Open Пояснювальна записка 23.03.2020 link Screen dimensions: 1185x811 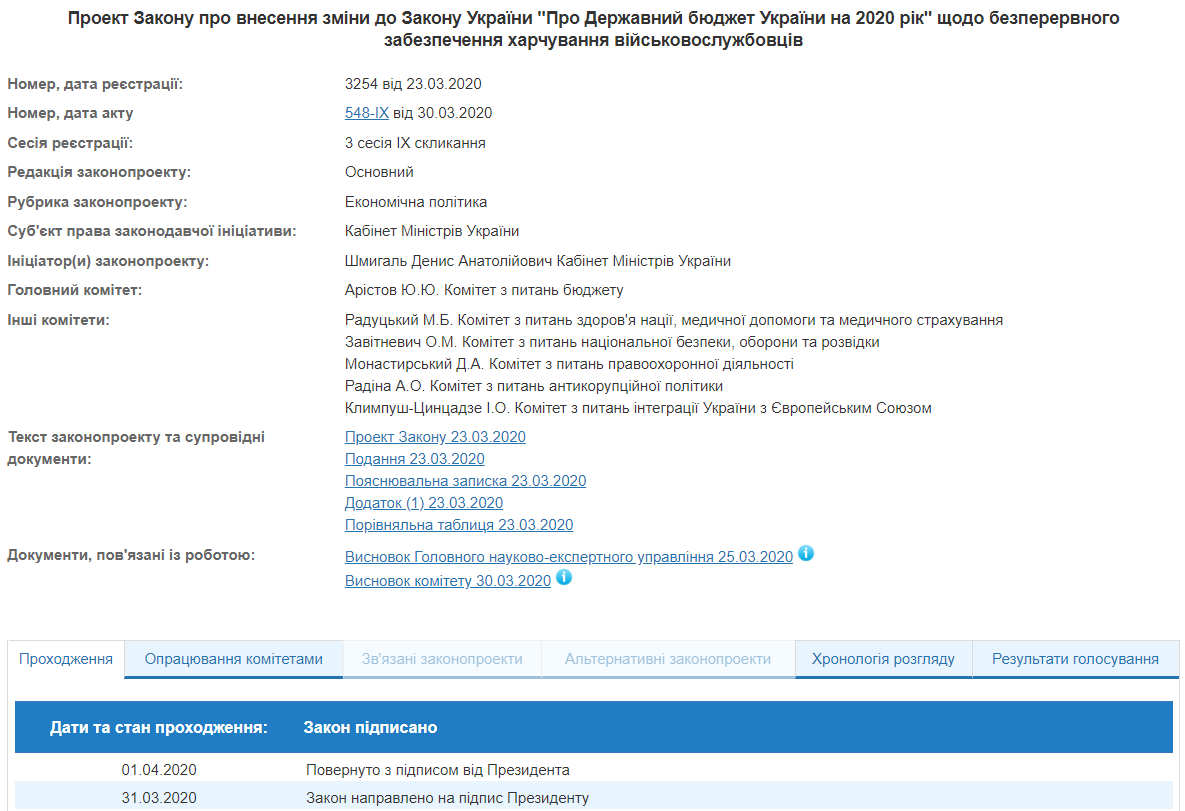click(465, 481)
